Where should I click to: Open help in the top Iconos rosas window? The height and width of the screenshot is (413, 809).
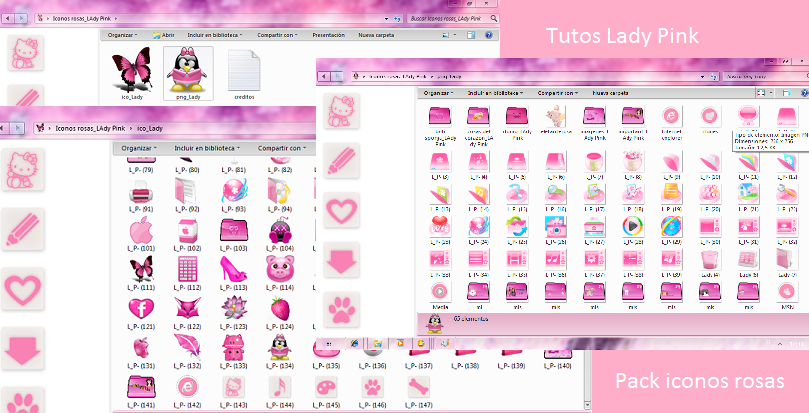click(x=488, y=35)
